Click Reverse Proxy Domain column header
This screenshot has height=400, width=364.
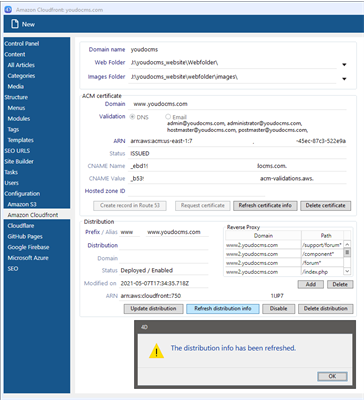click(263, 236)
